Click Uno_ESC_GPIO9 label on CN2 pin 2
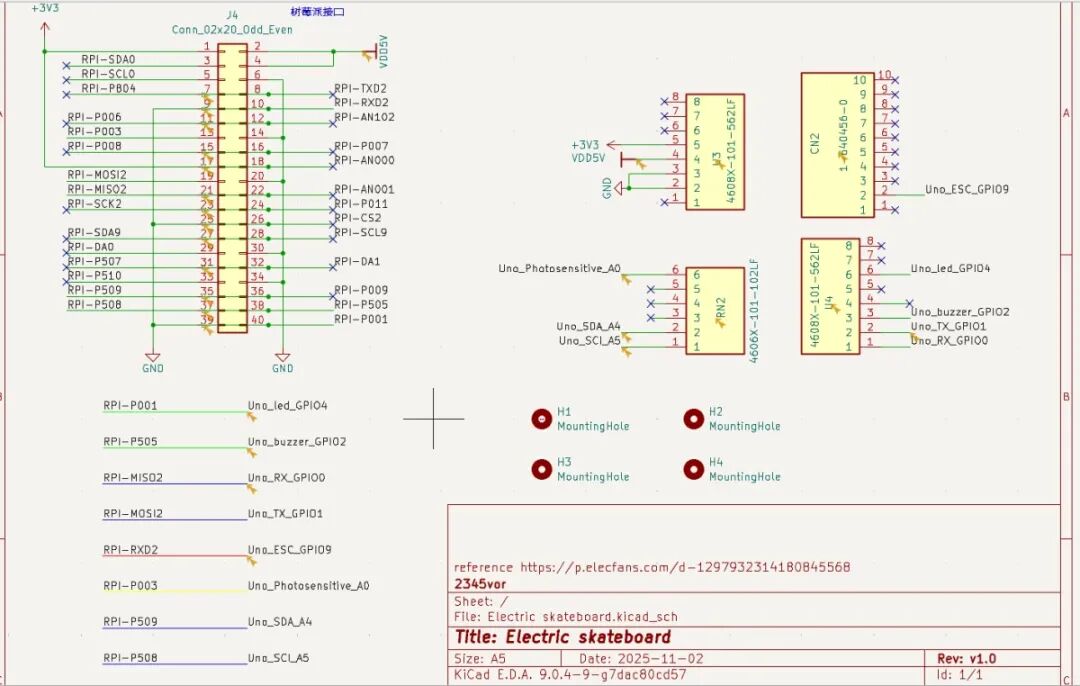Image resolution: width=1080 pixels, height=686 pixels. point(967,189)
